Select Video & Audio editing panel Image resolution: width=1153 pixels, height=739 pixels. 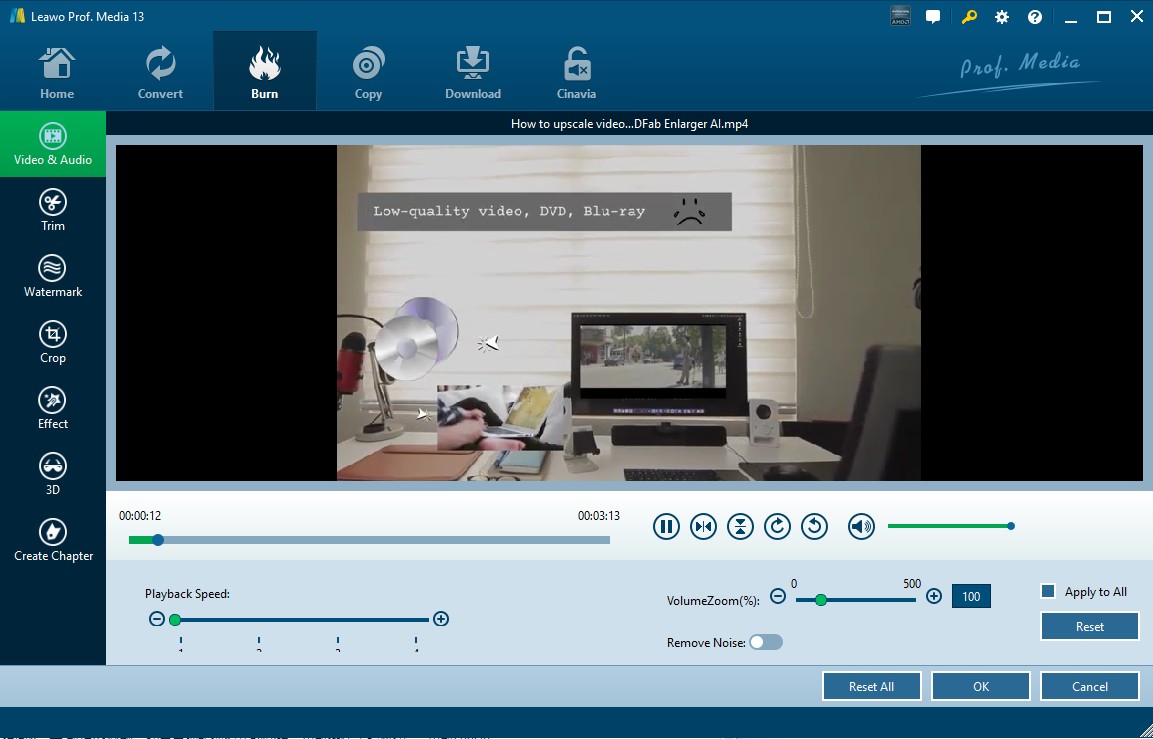[53, 144]
